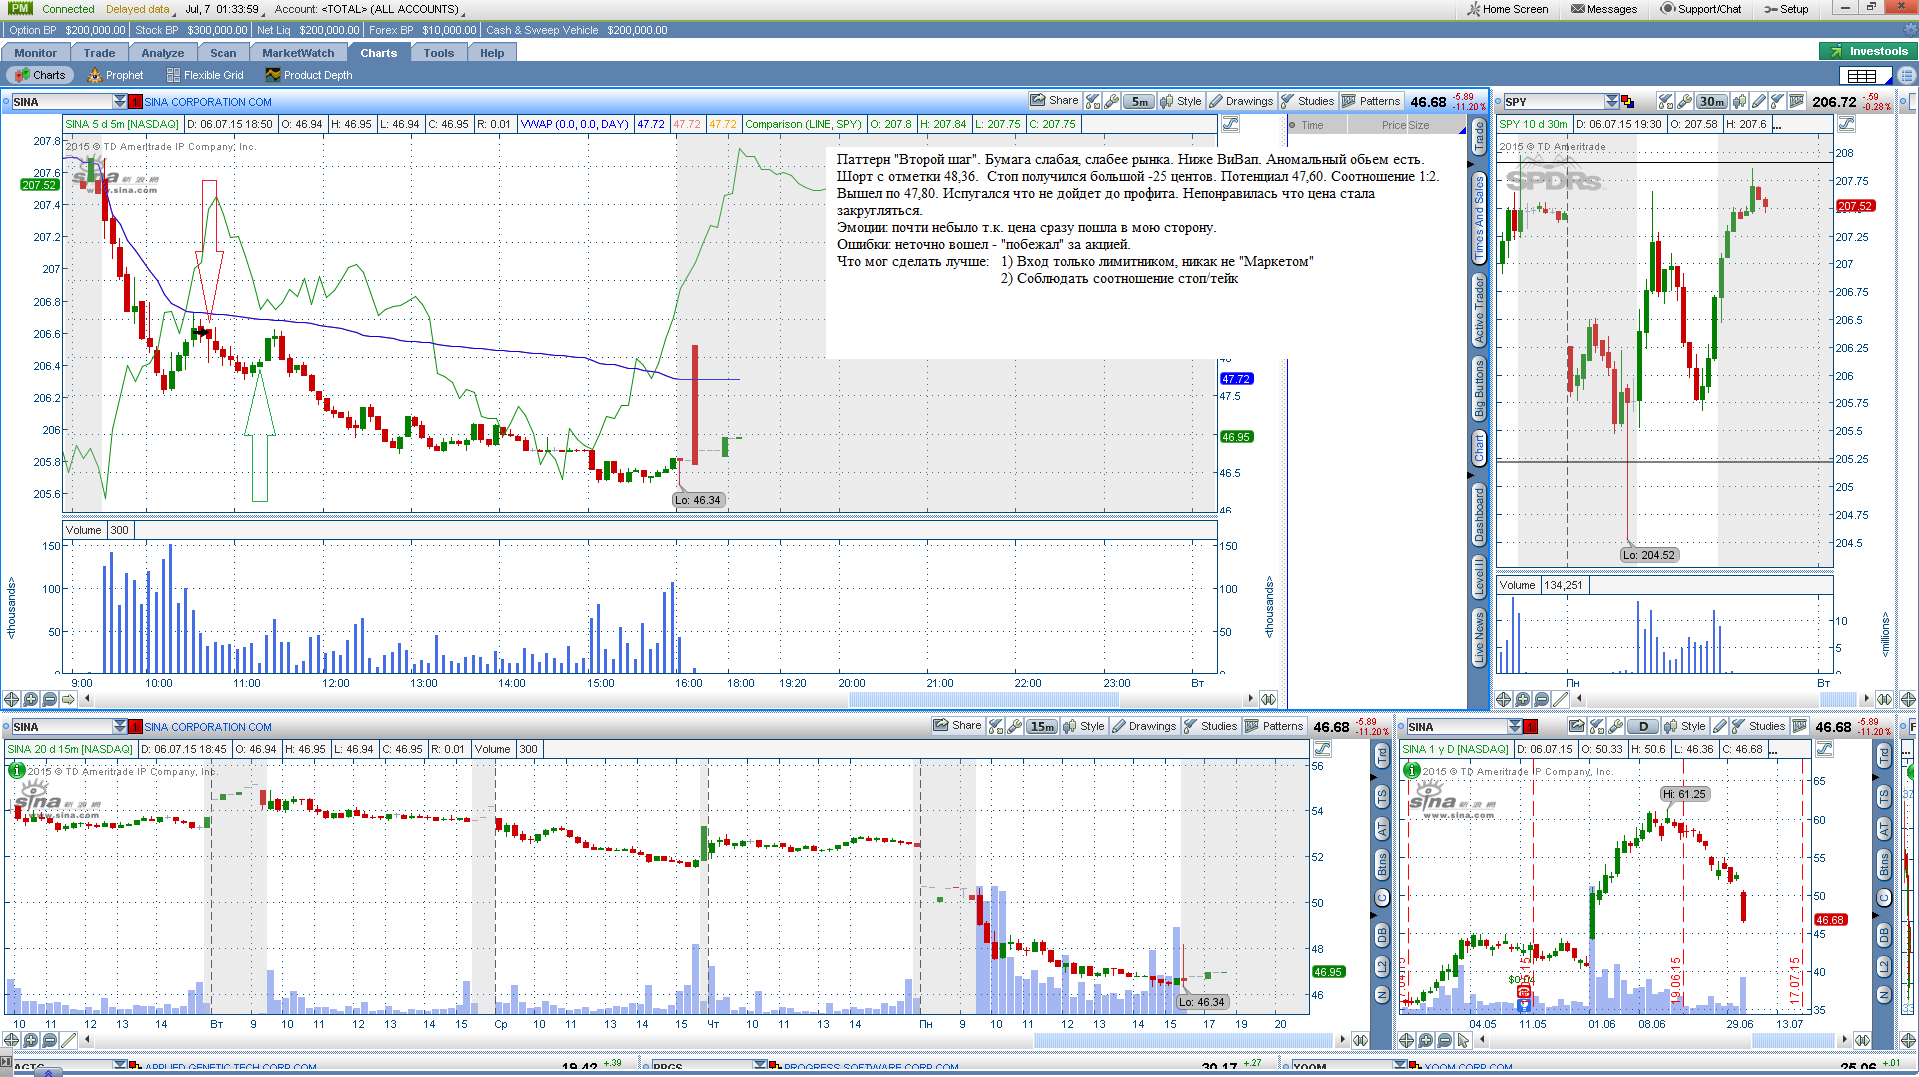
Task: Click the quick study flask icon on the SINA 5m chart
Action: click(x=1093, y=101)
